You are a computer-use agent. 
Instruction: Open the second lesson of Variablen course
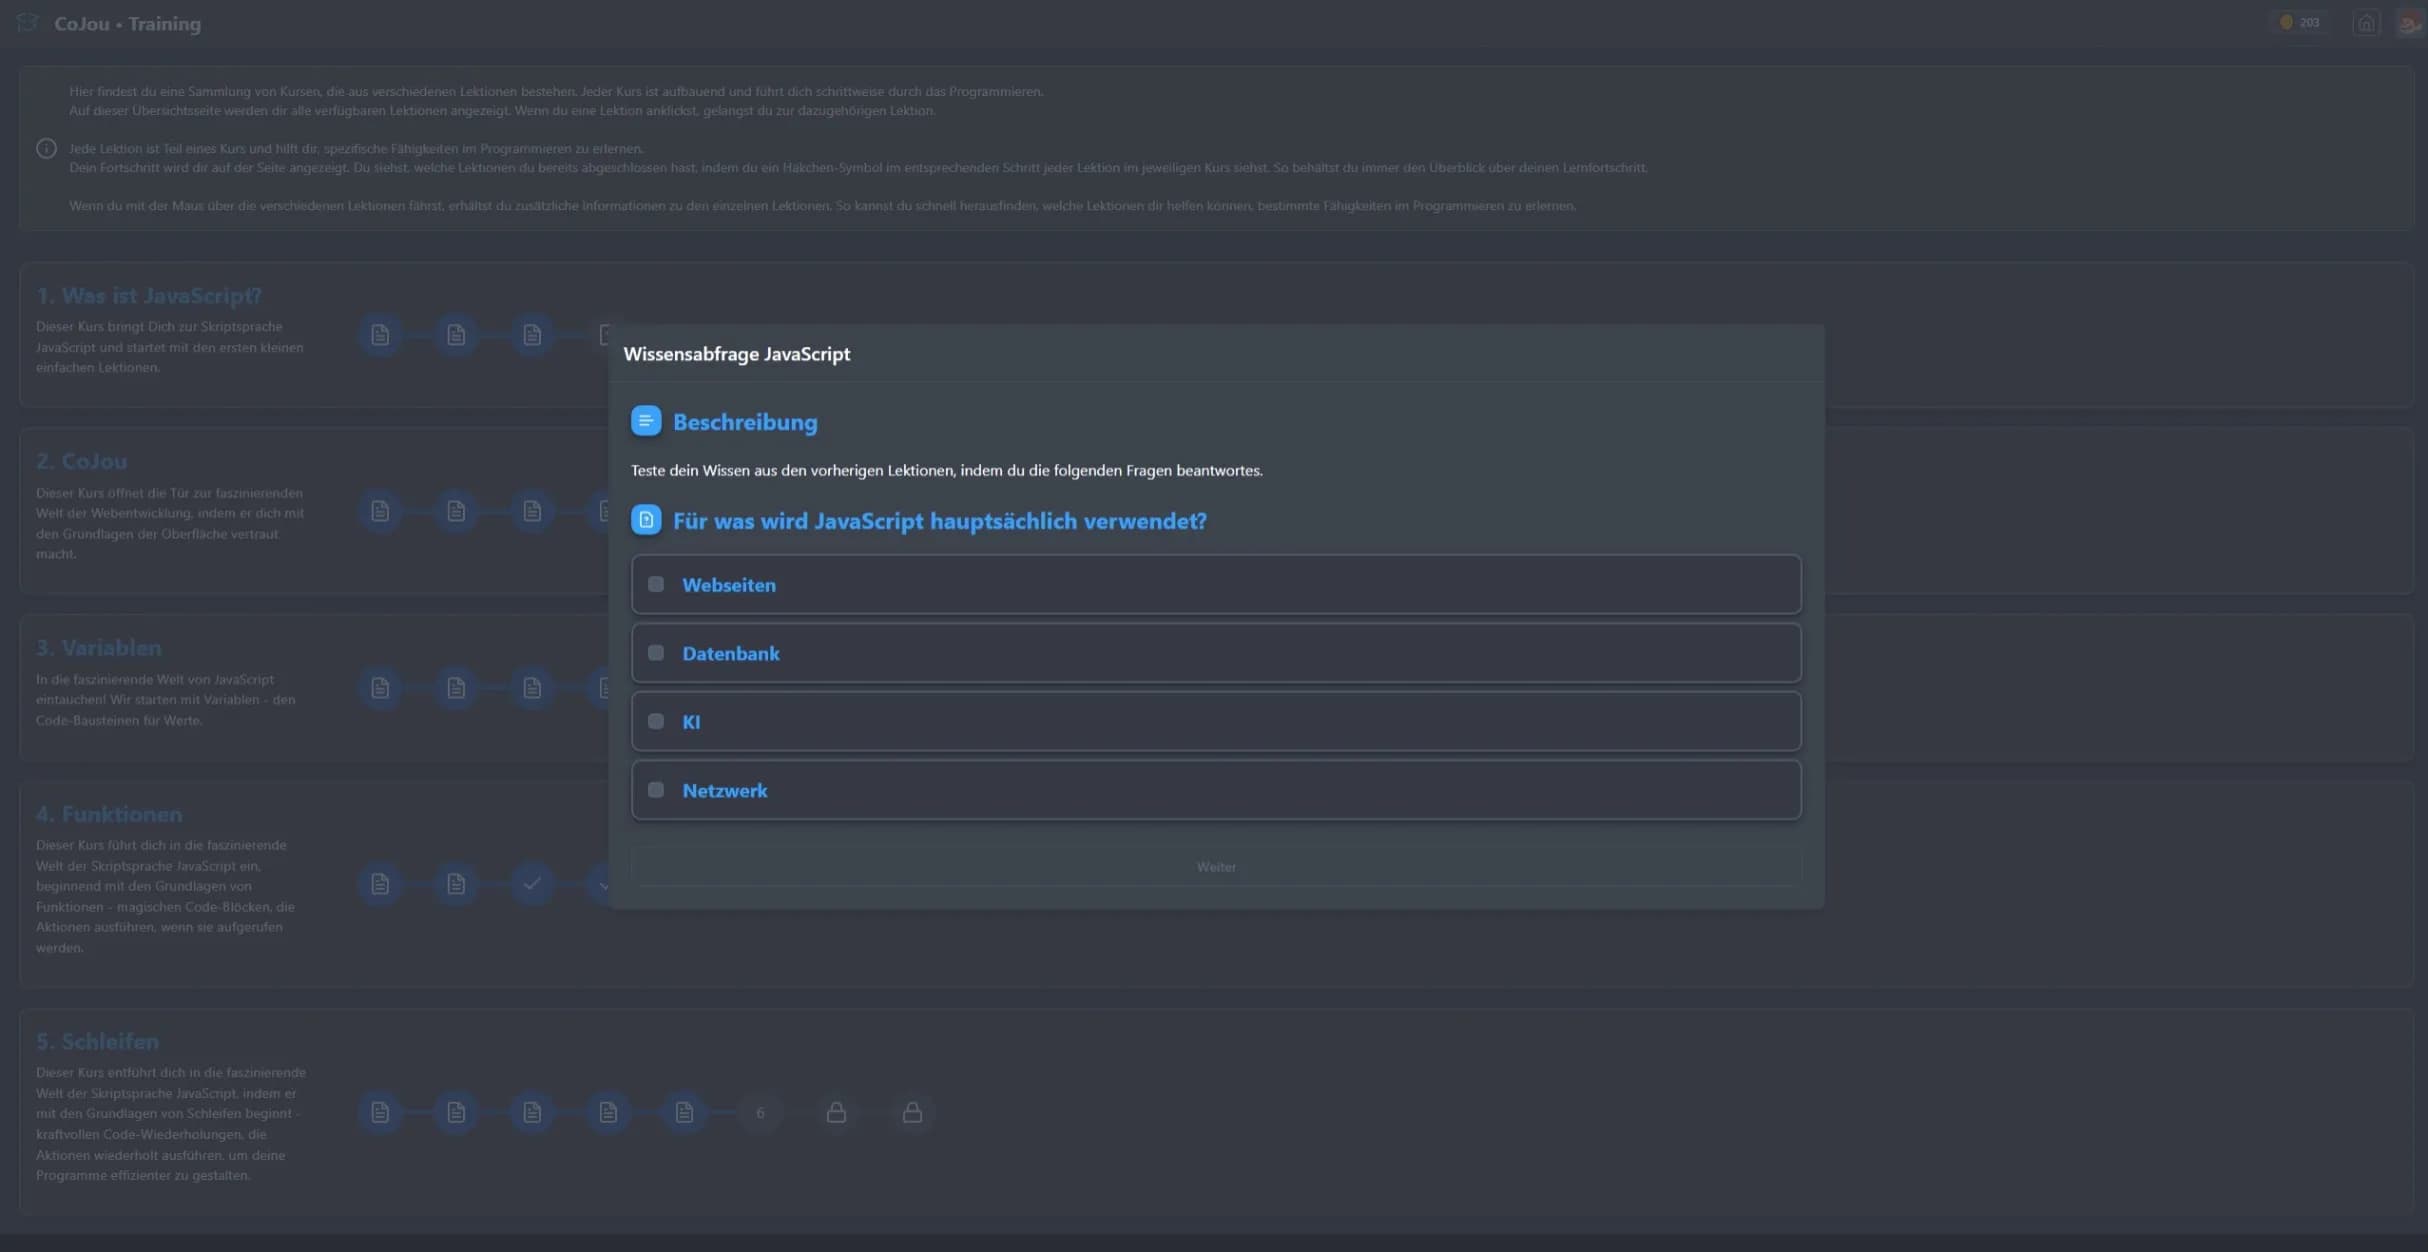tap(456, 688)
